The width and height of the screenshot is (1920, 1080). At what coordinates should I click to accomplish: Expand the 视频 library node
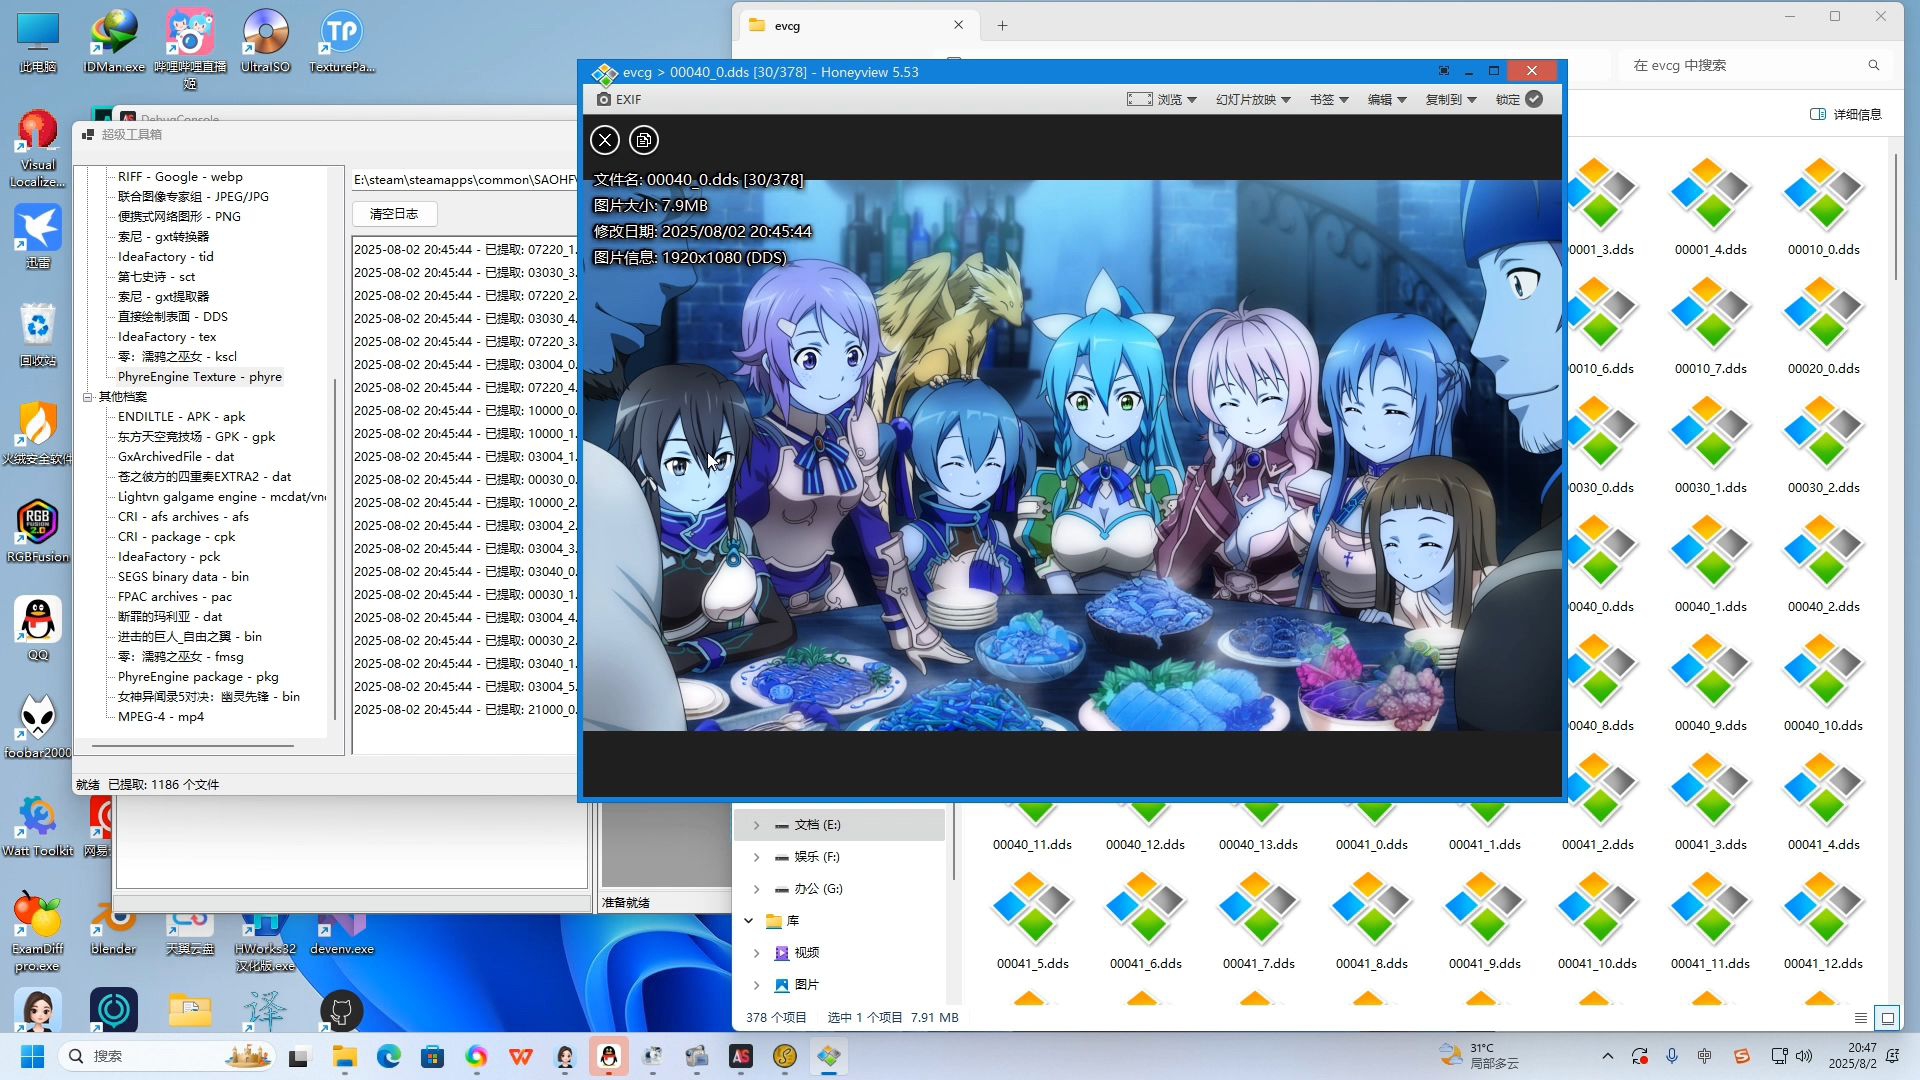(x=756, y=953)
